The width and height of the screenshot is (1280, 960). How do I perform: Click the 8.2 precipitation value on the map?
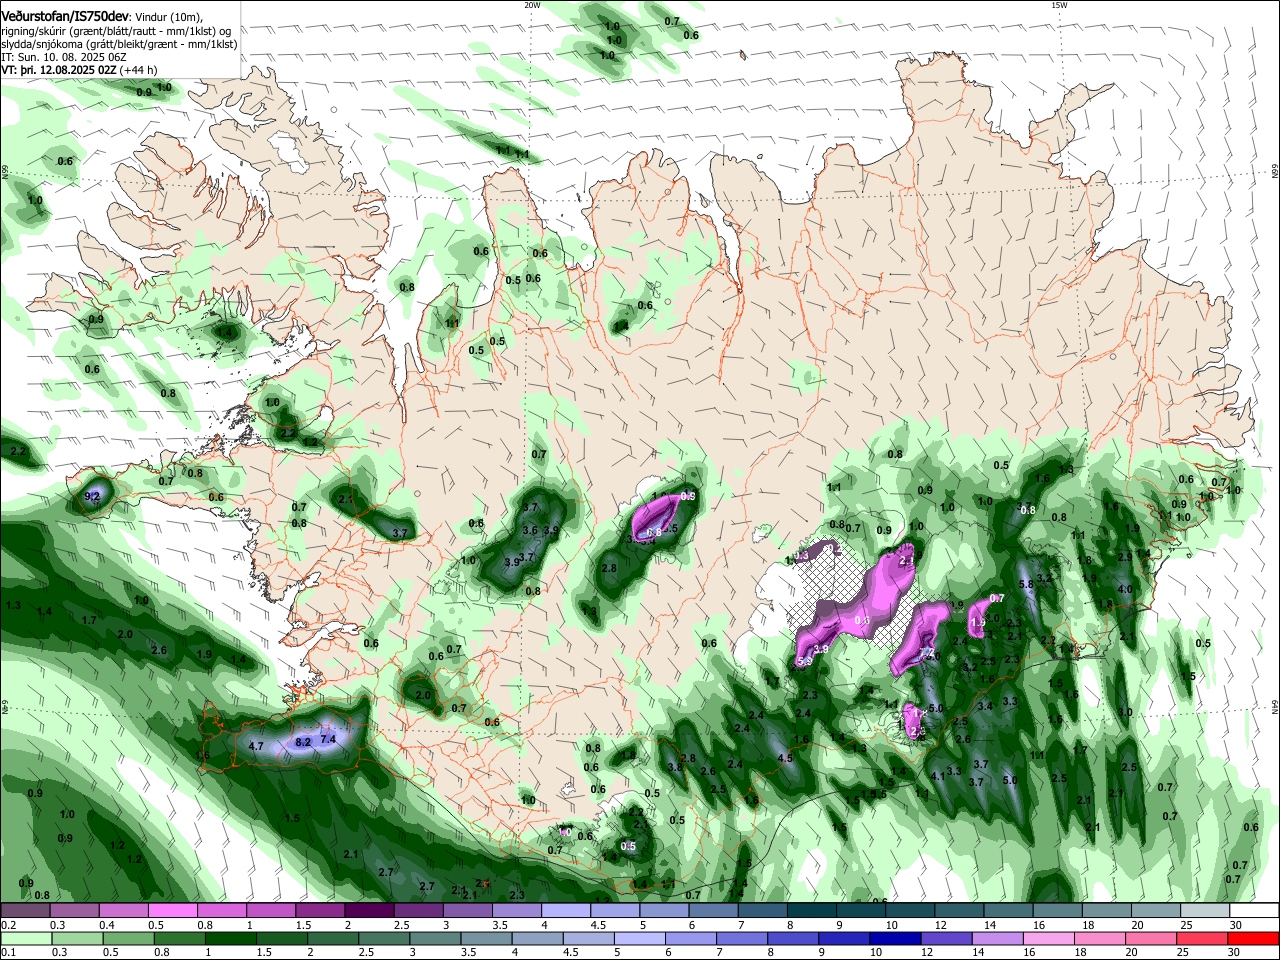coord(304,742)
